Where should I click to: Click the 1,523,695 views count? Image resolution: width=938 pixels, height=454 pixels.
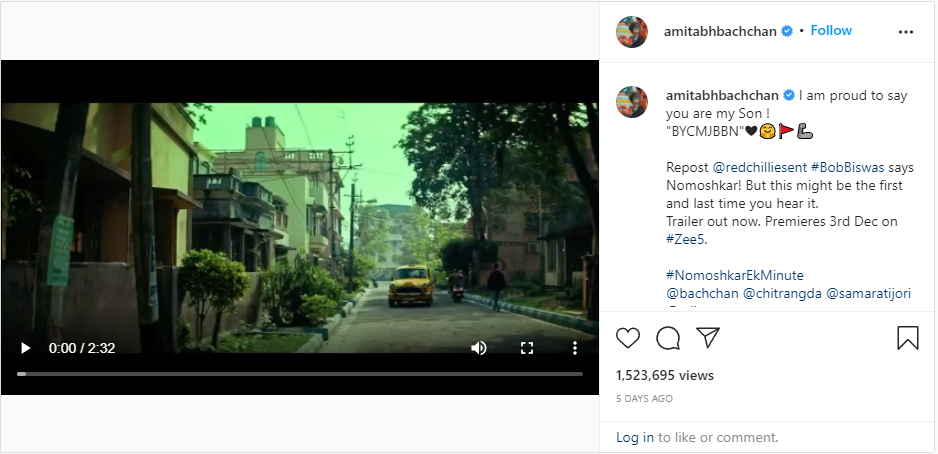(x=665, y=376)
